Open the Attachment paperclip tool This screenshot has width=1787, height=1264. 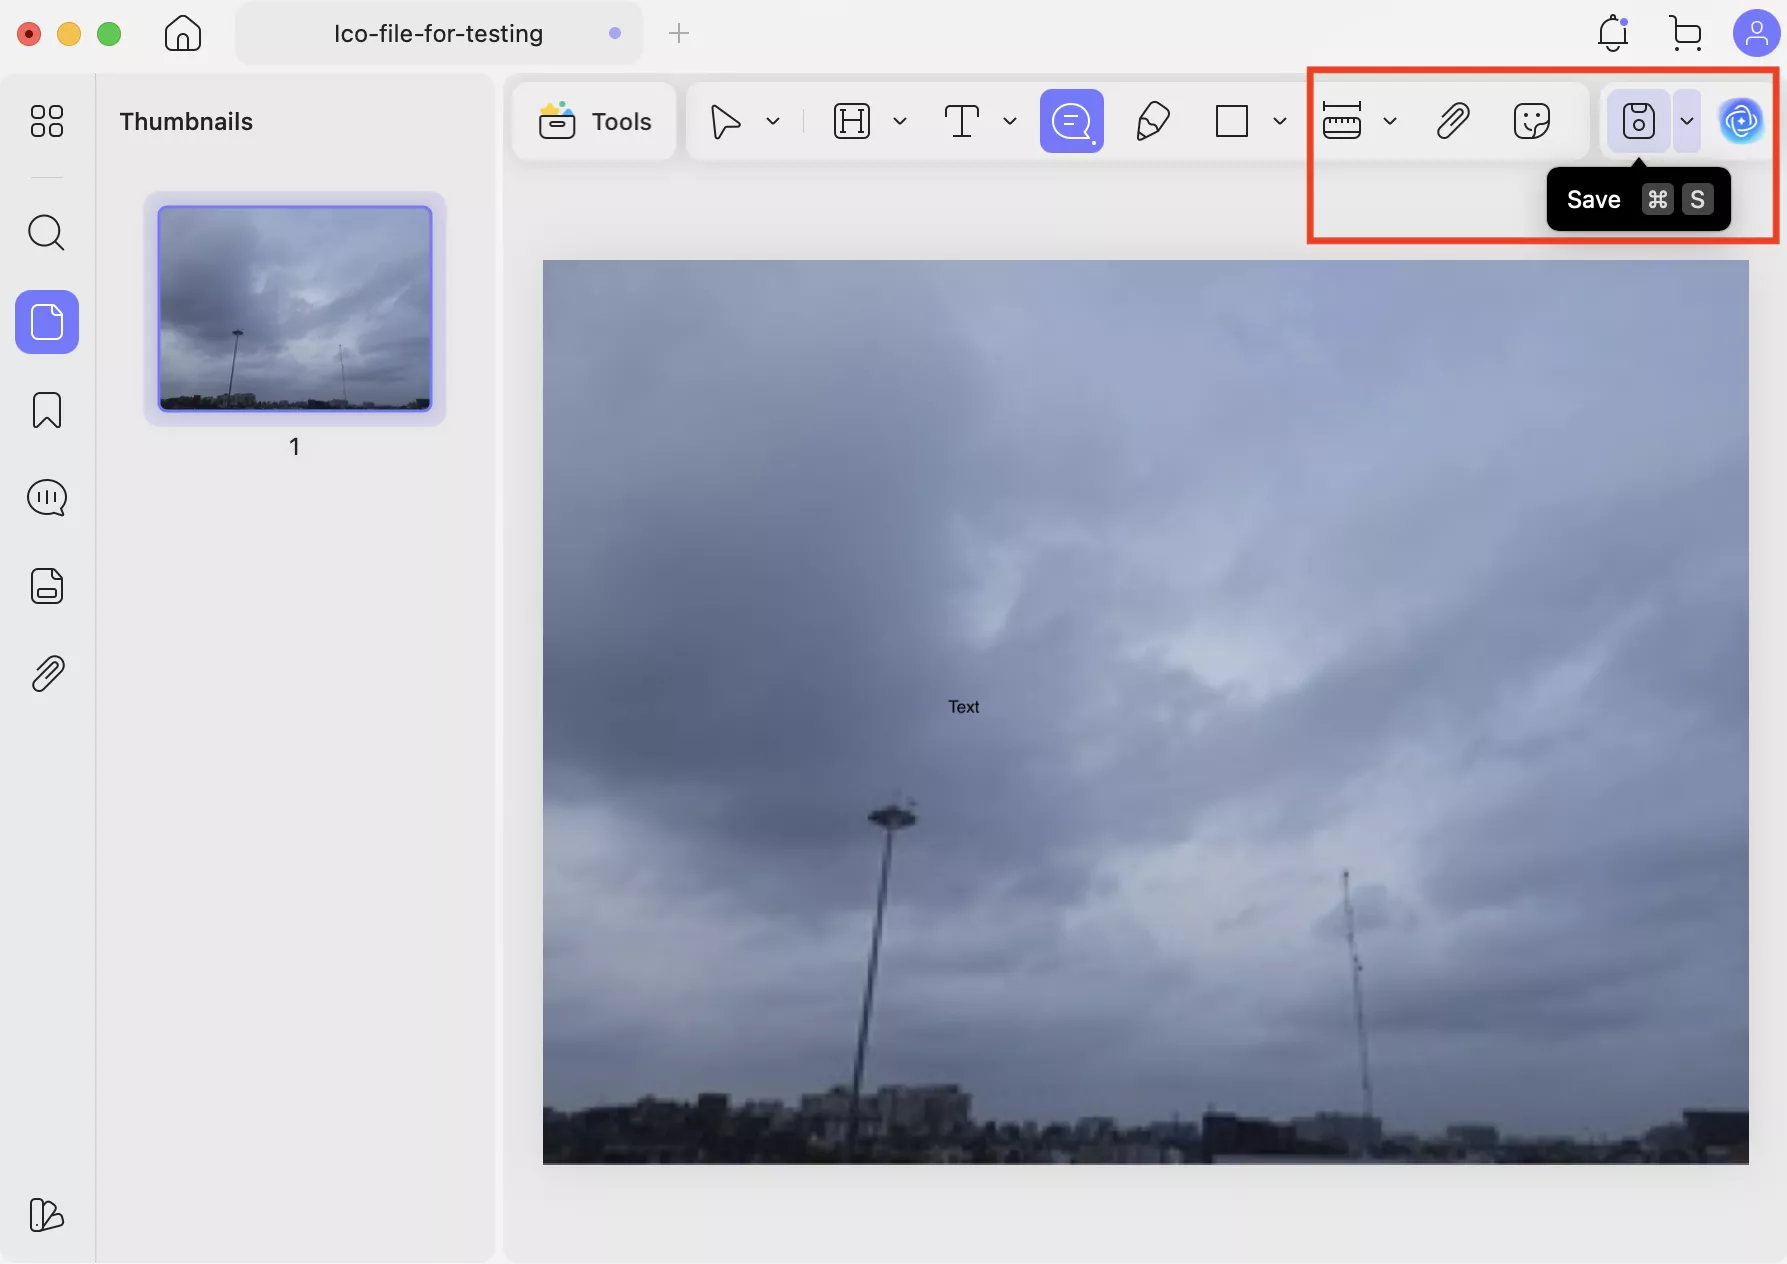click(1453, 121)
